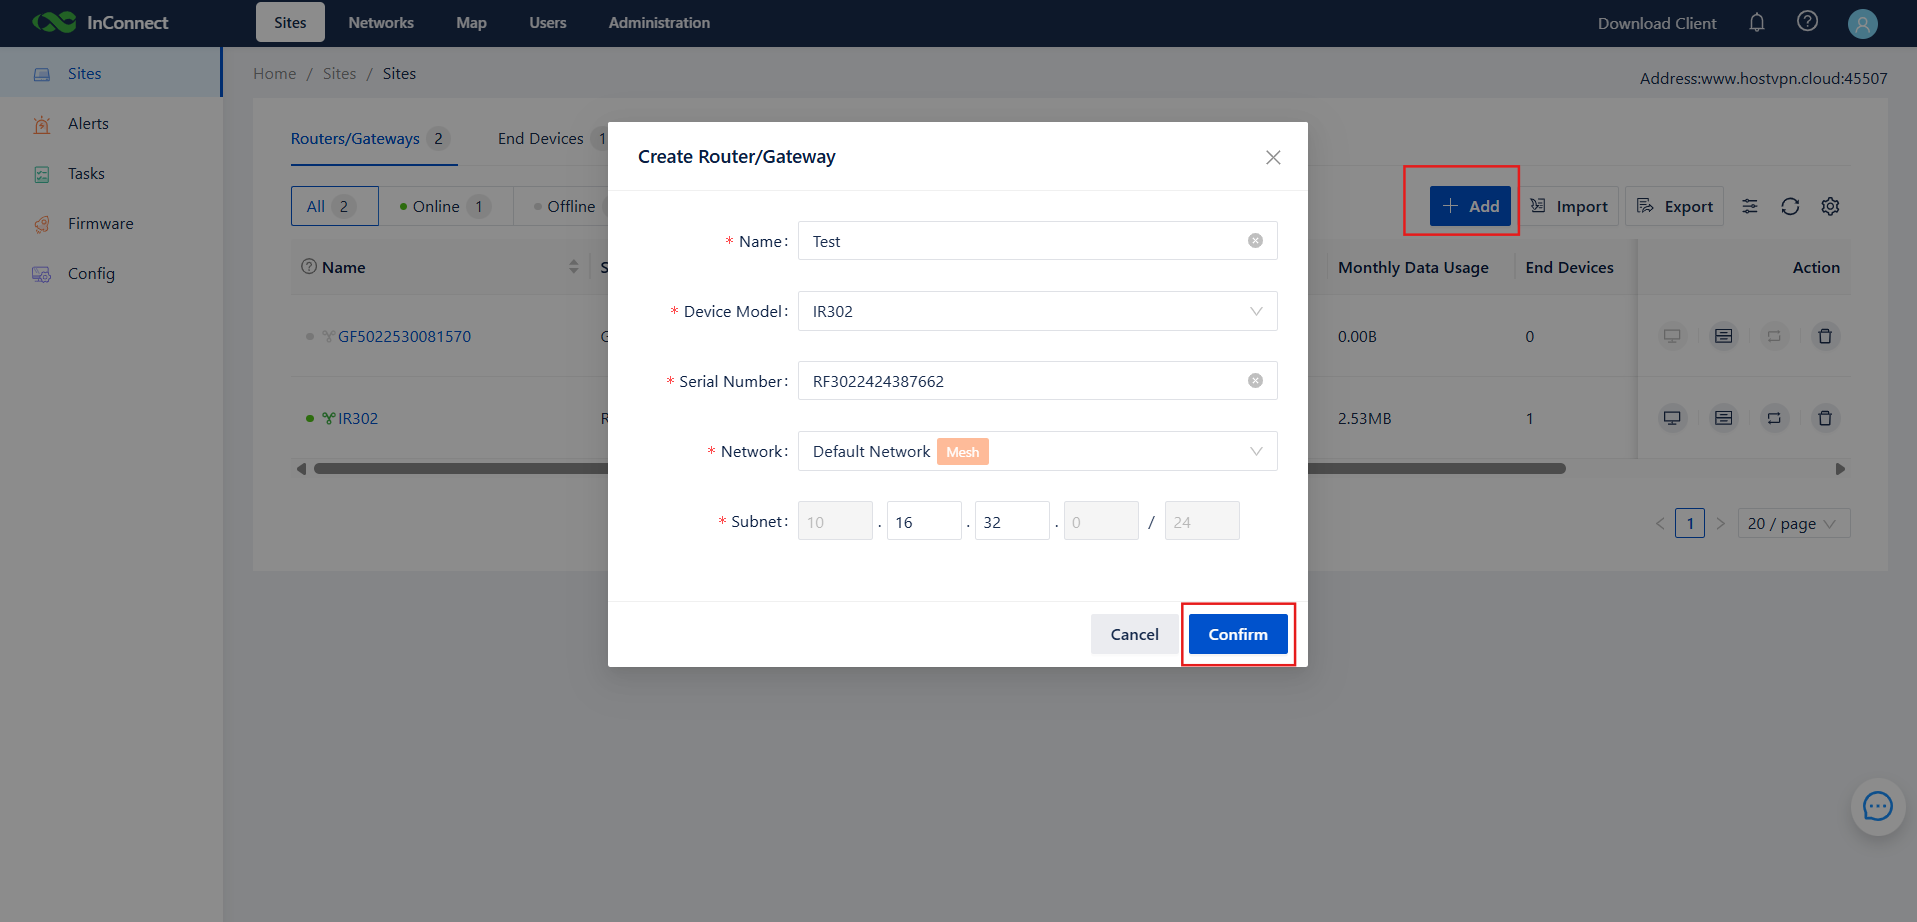Filter by Online devices
Screen dimensions: 1917x922
[445, 206]
